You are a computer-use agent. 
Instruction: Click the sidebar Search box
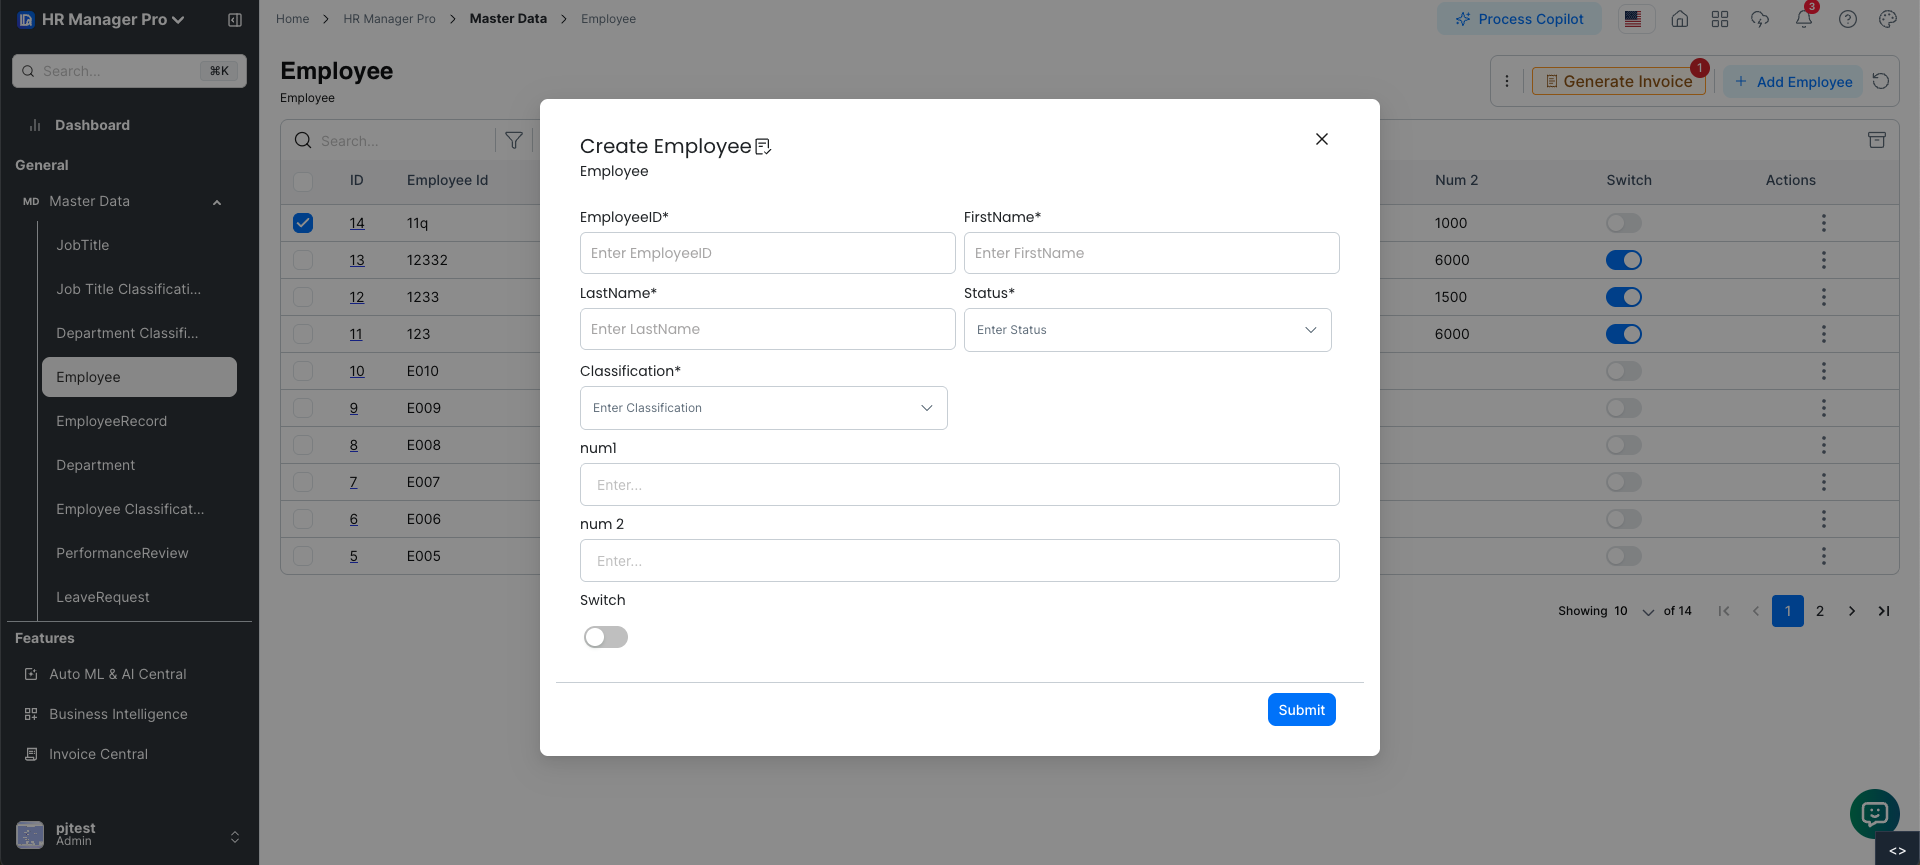point(129,71)
